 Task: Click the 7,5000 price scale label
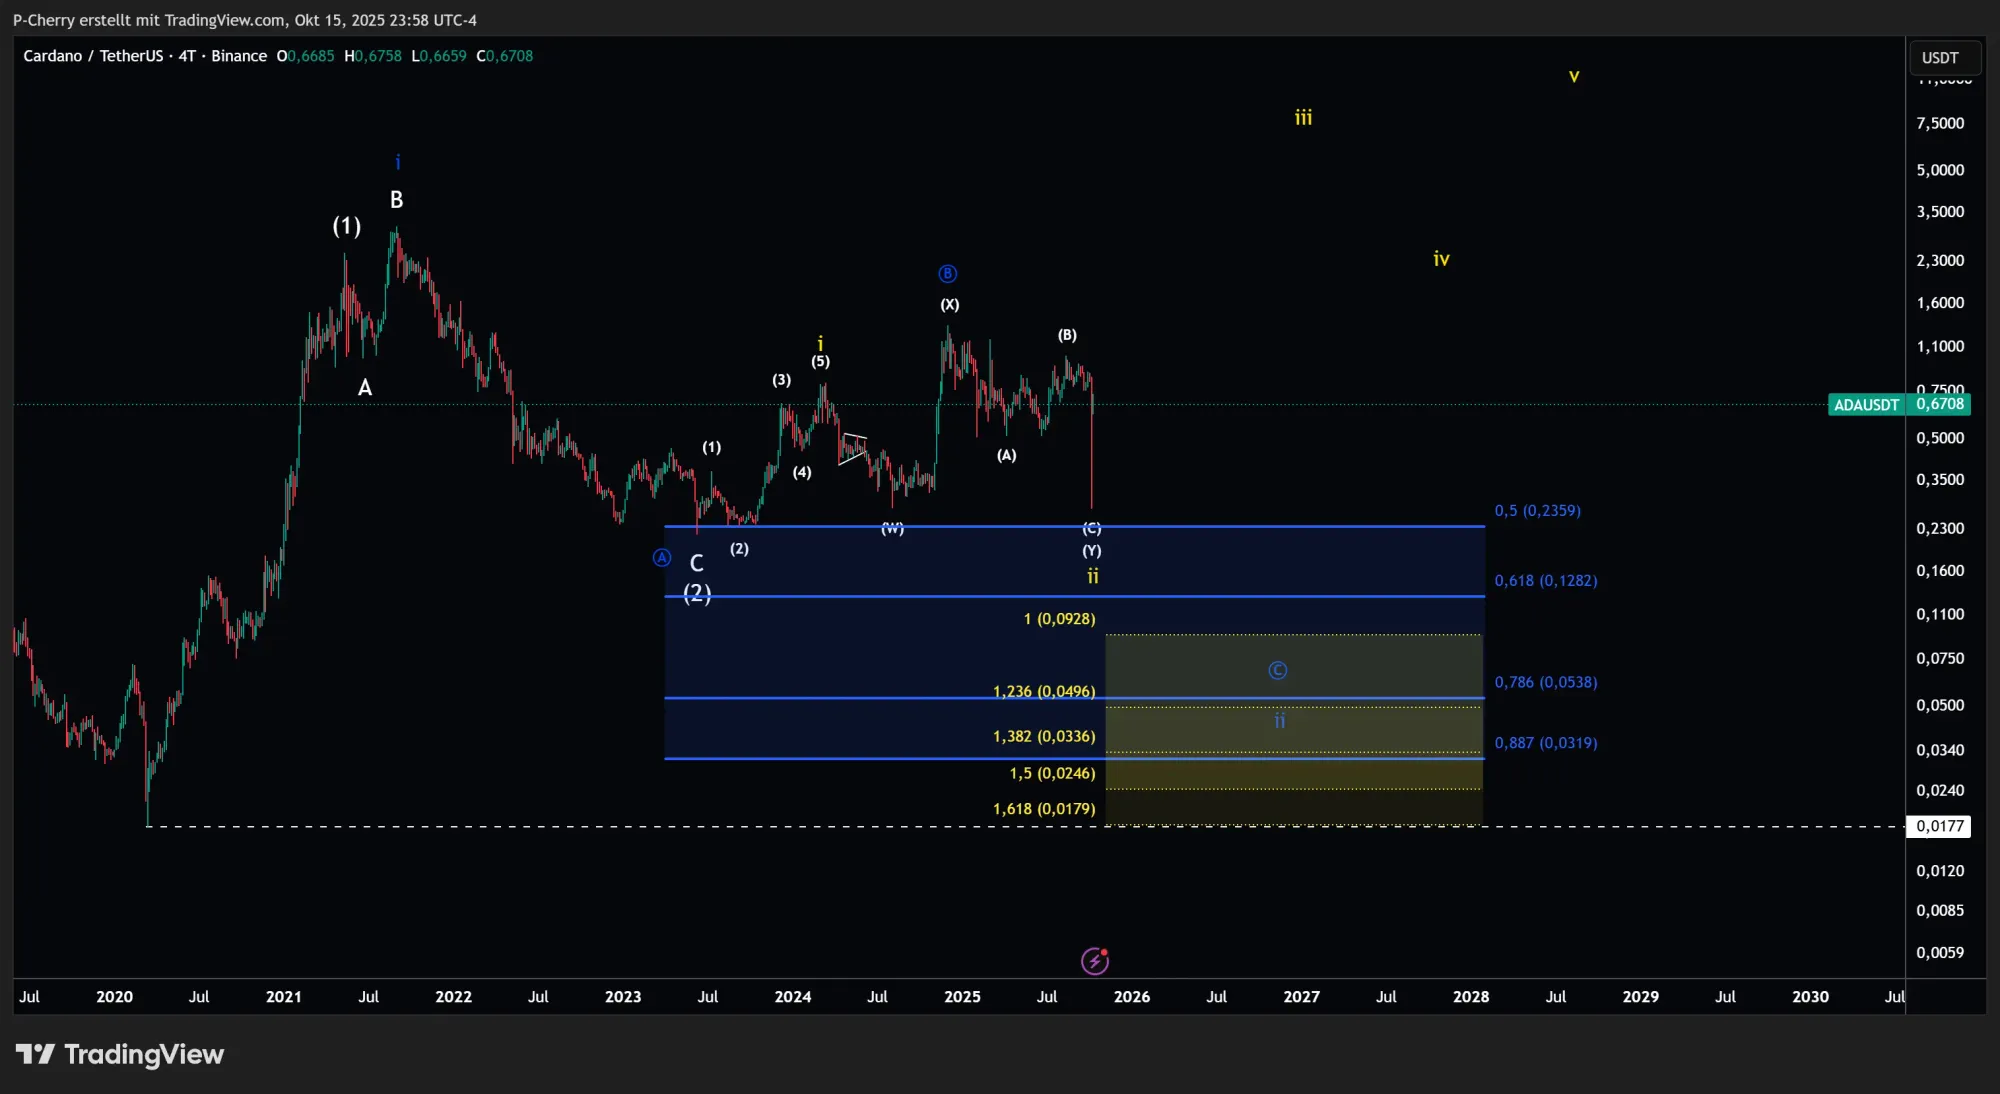1940,123
